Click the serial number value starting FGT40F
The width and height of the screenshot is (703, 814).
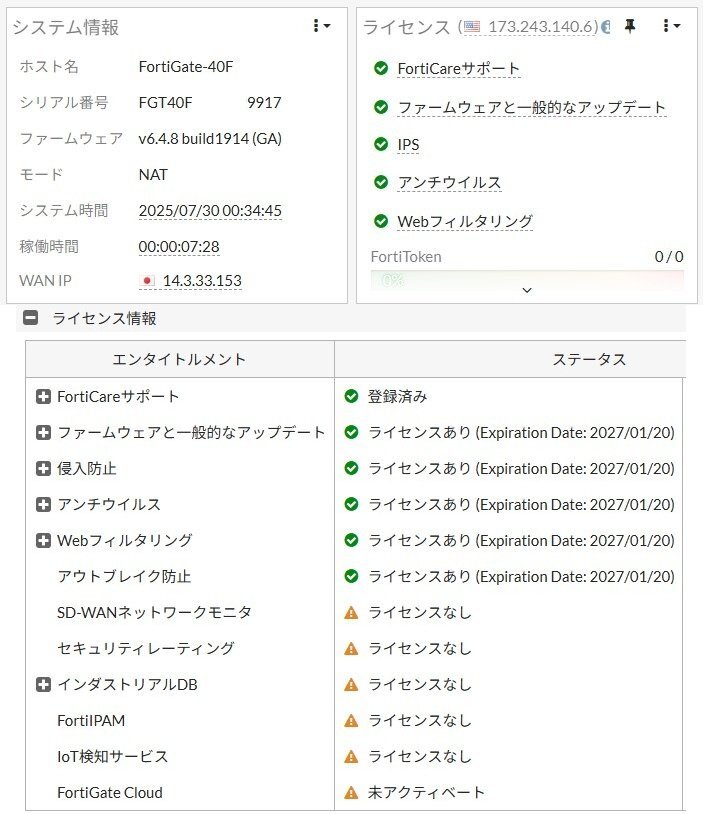pos(210,102)
